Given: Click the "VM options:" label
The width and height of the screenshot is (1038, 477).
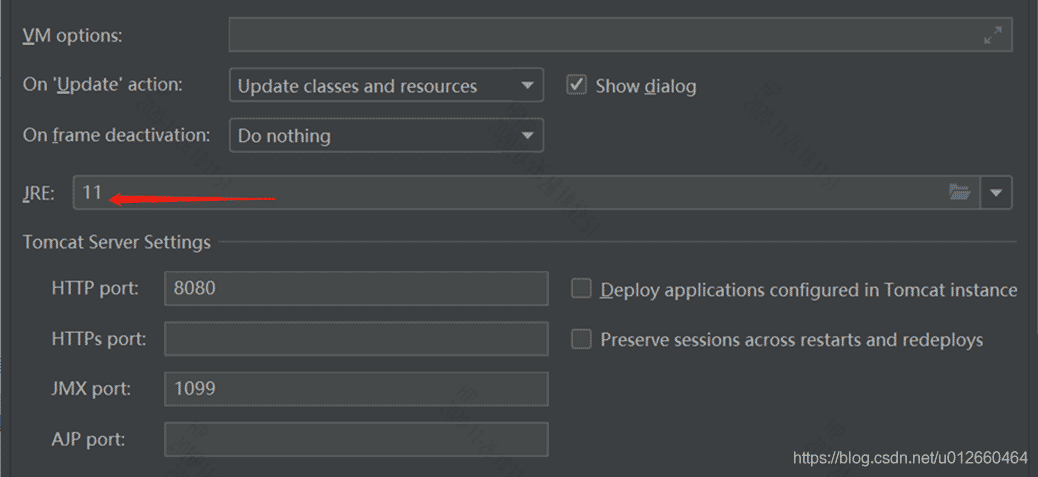Looking at the screenshot, I should (x=73, y=36).
